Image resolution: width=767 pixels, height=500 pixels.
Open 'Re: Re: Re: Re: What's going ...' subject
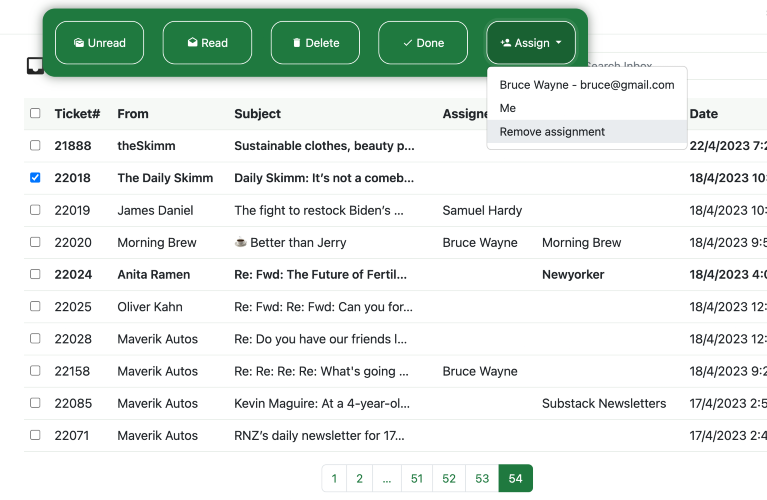[x=321, y=371]
